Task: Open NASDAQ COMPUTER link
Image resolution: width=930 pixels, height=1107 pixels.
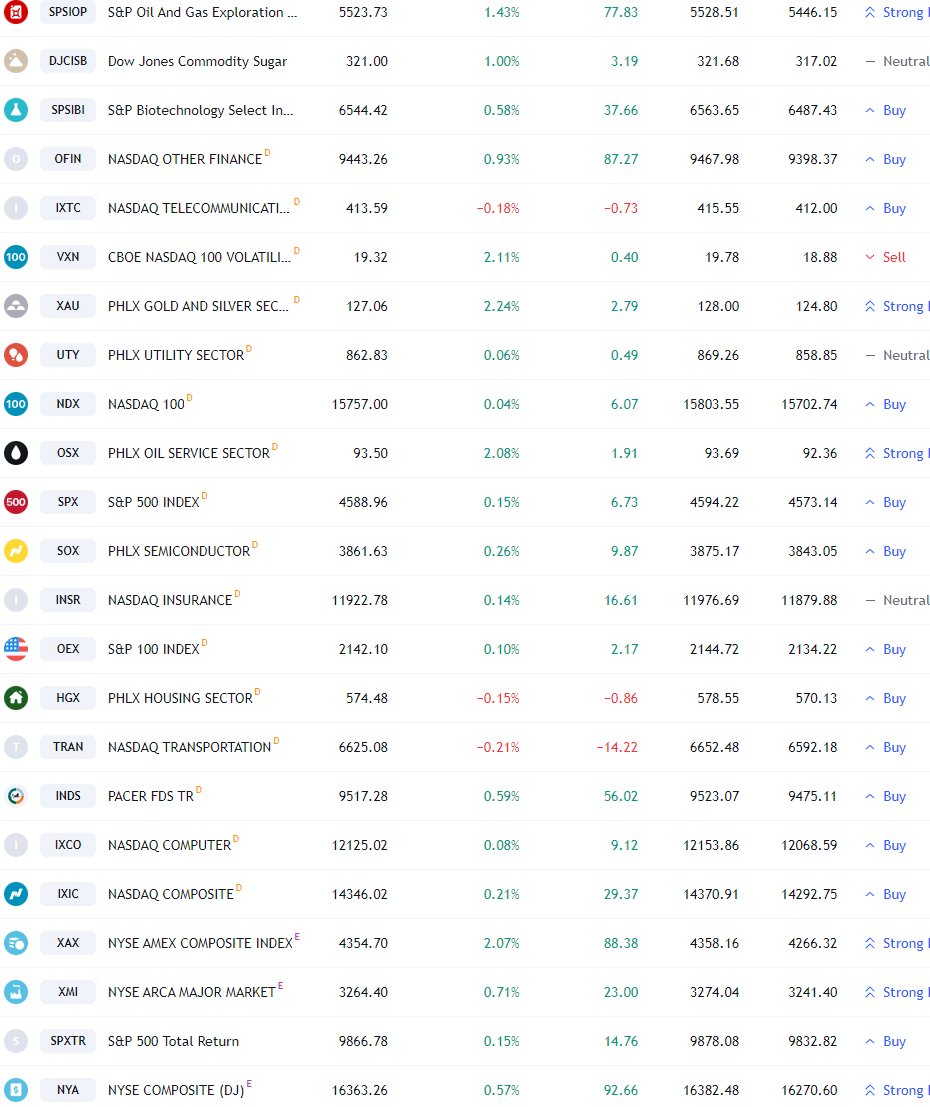Action: coord(169,845)
